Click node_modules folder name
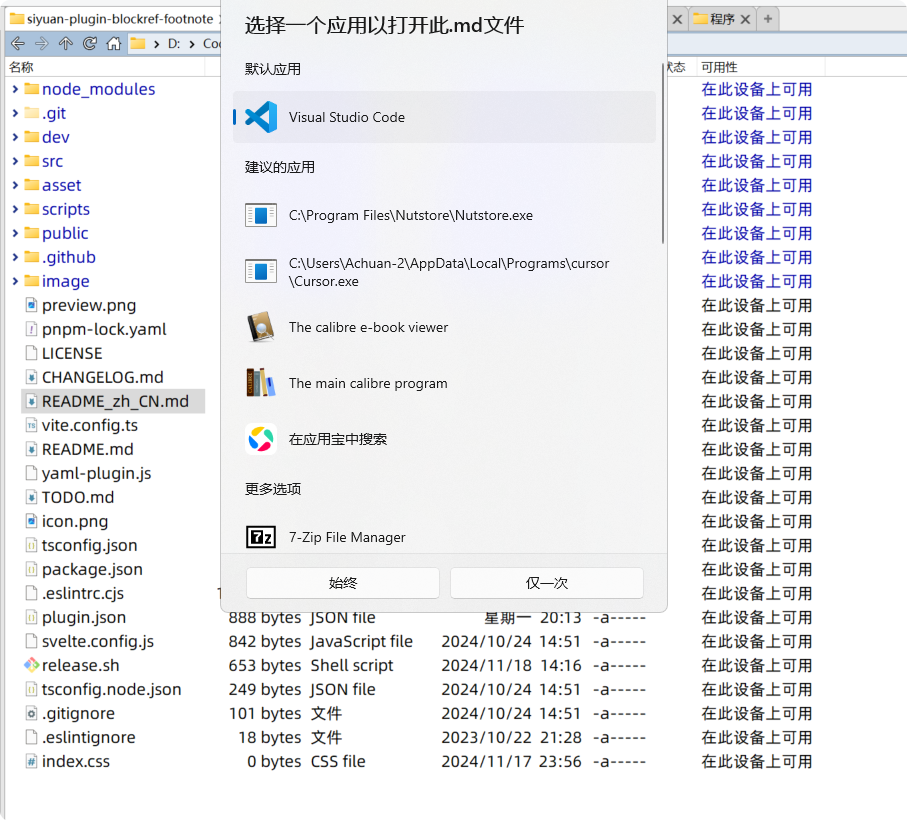 click(x=98, y=89)
